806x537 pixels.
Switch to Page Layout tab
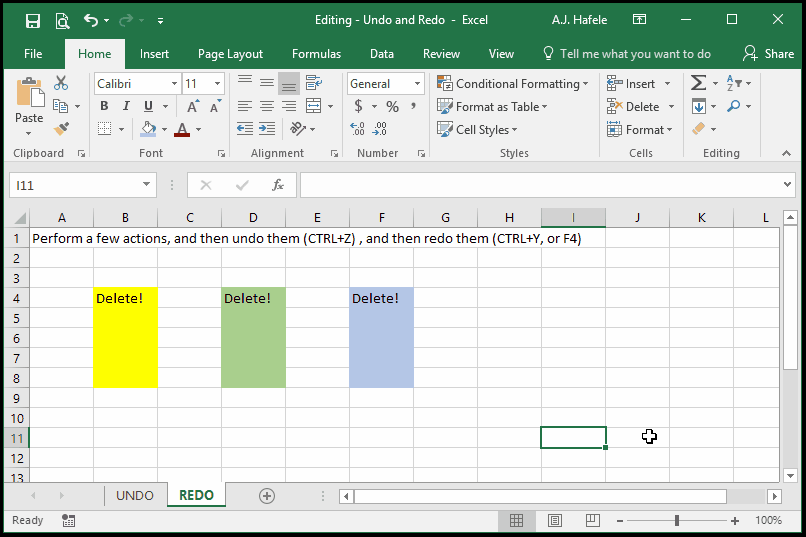click(230, 54)
